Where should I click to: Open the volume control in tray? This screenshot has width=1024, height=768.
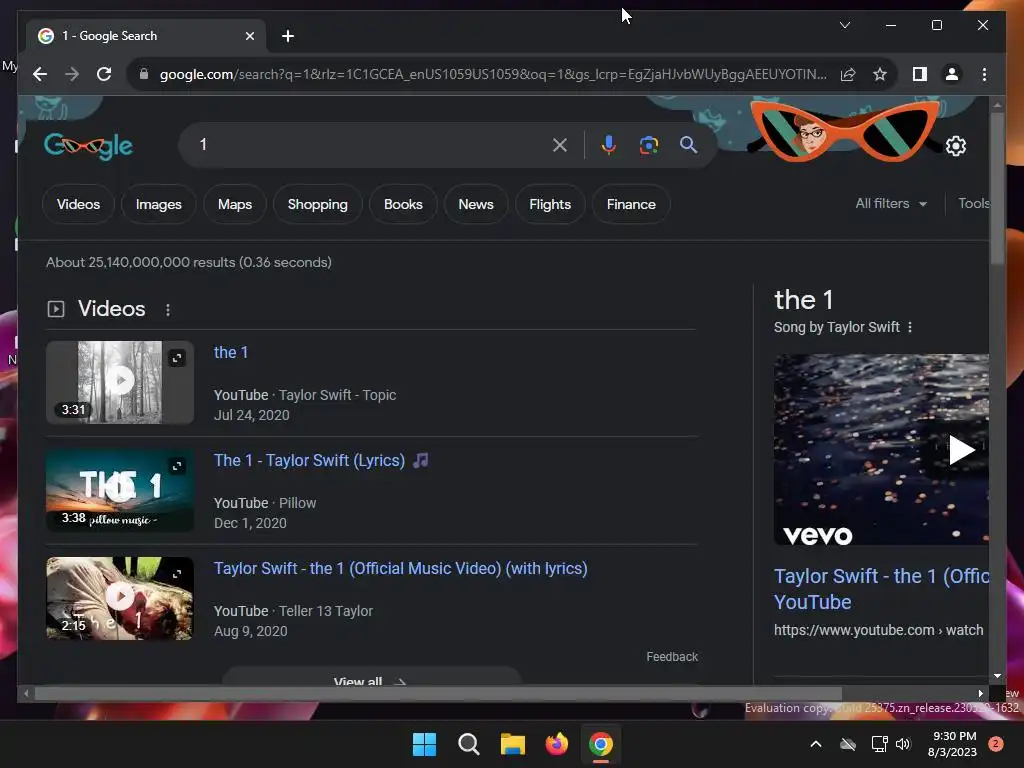click(x=903, y=744)
